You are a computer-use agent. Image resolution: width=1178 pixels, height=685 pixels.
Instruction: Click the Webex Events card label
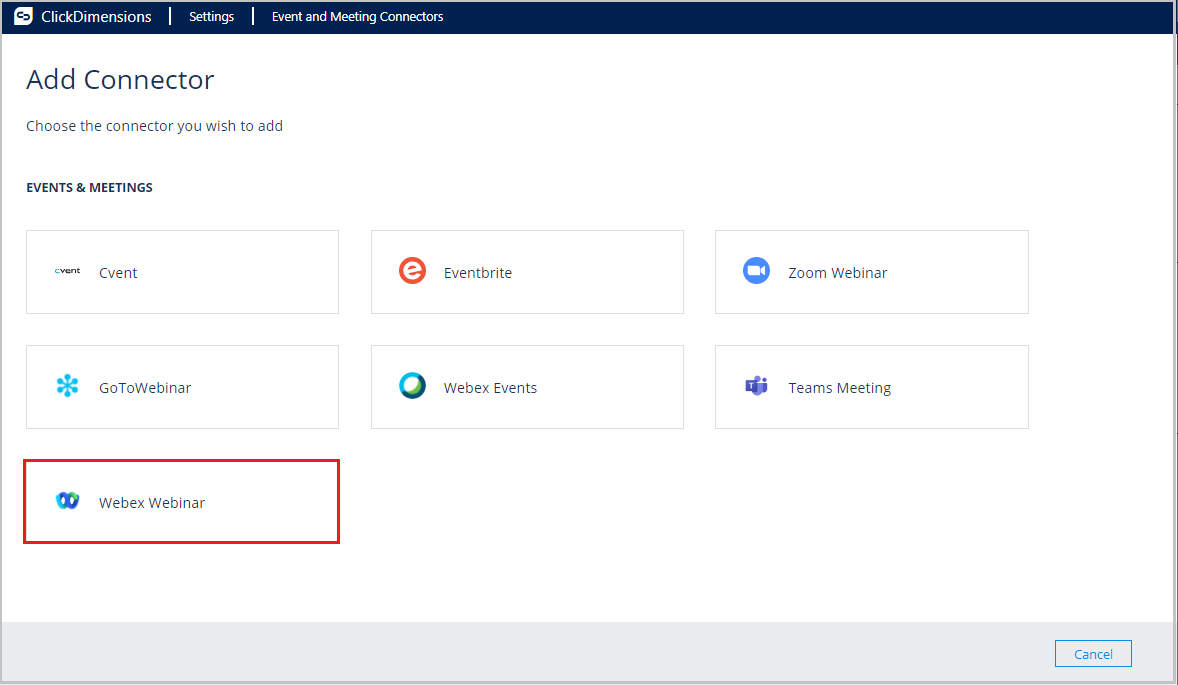490,388
